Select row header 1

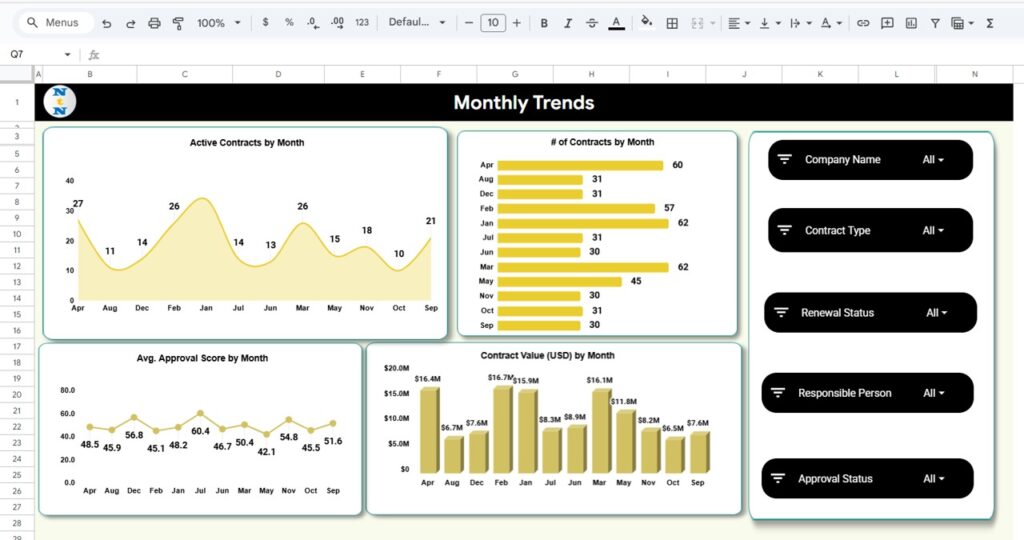point(17,103)
